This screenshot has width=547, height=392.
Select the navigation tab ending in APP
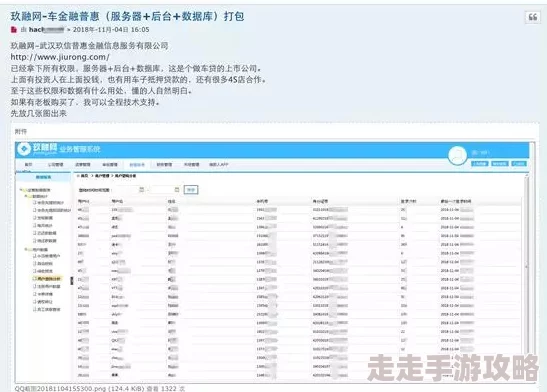(218, 164)
